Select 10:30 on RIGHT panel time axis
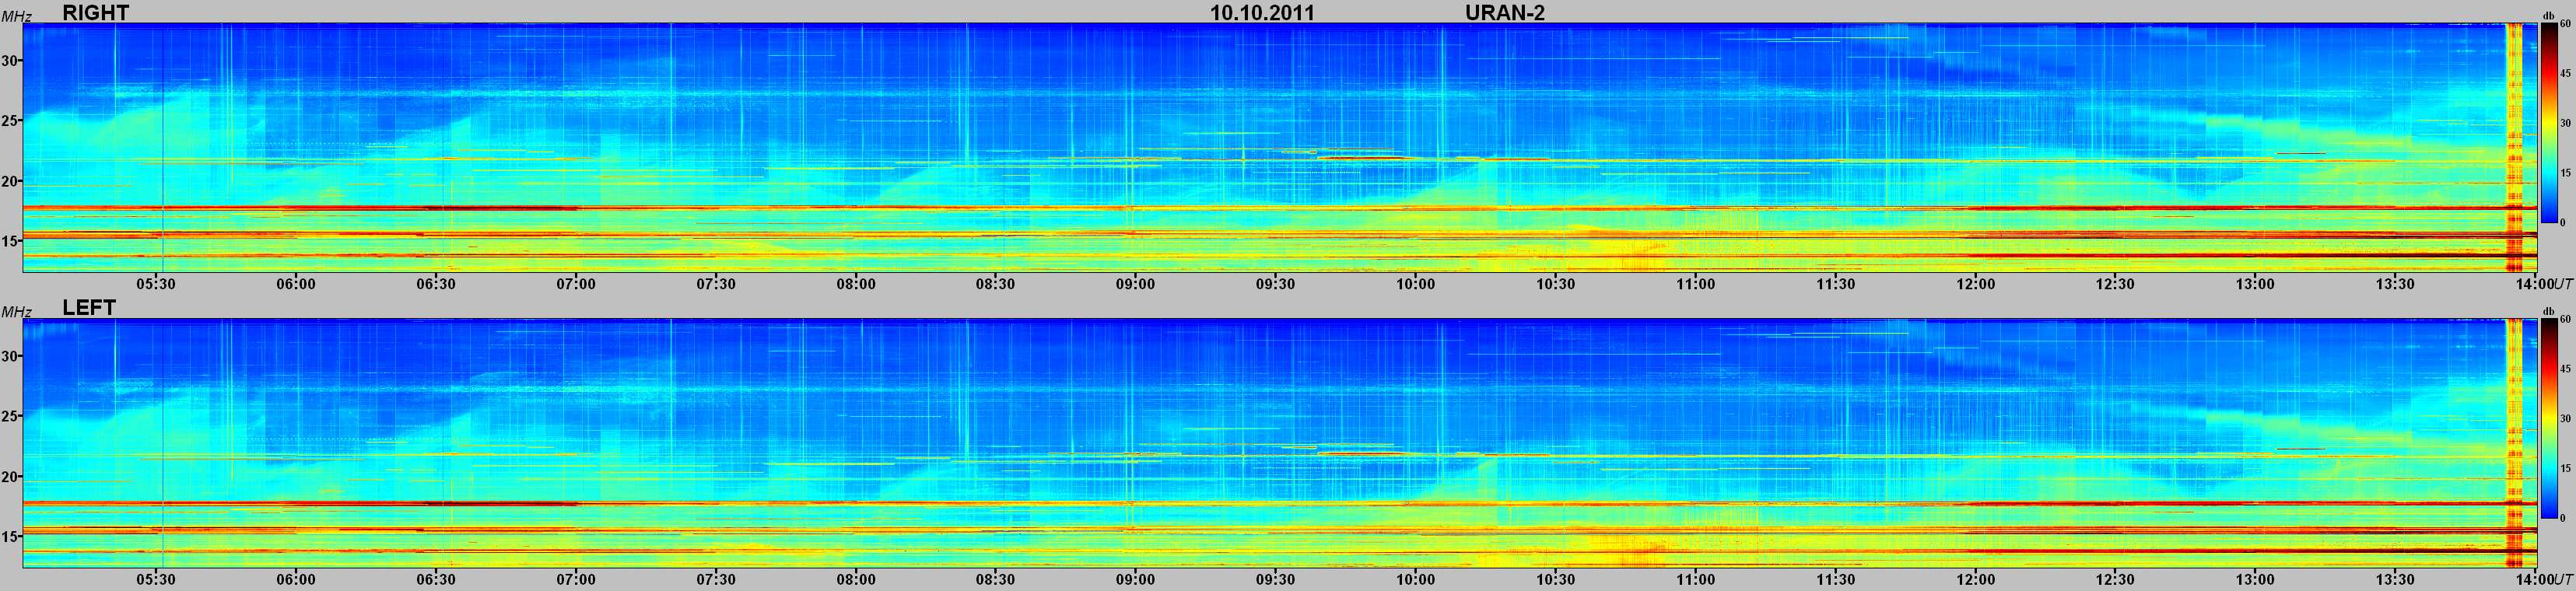2576x591 pixels. coord(1556,284)
